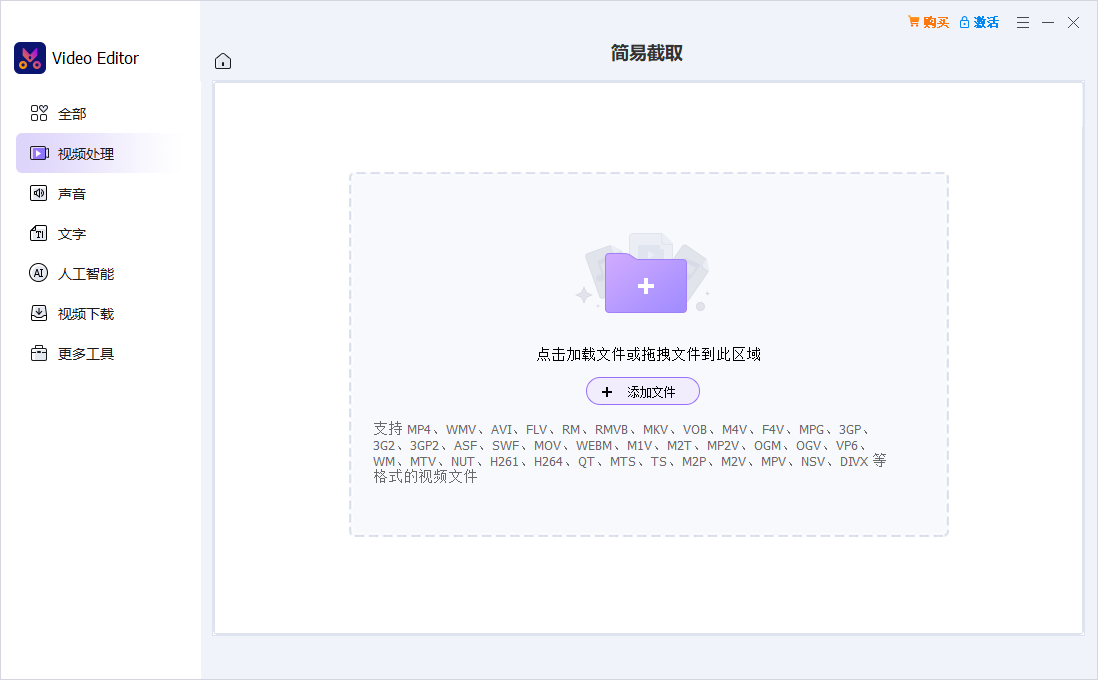
Task: Click the 购买 cart link
Action: coord(928,22)
